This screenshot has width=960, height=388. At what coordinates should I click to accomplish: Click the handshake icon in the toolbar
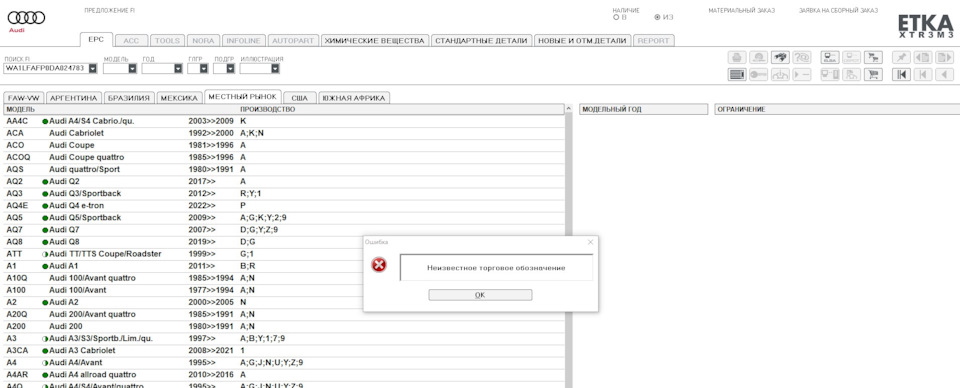pos(780,58)
